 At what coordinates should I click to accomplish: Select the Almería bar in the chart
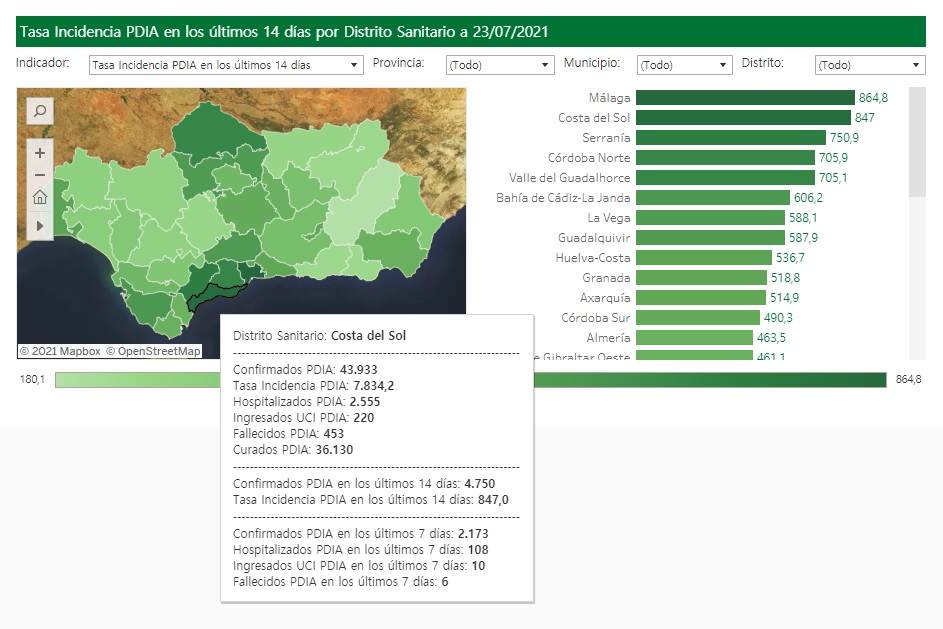pos(694,337)
